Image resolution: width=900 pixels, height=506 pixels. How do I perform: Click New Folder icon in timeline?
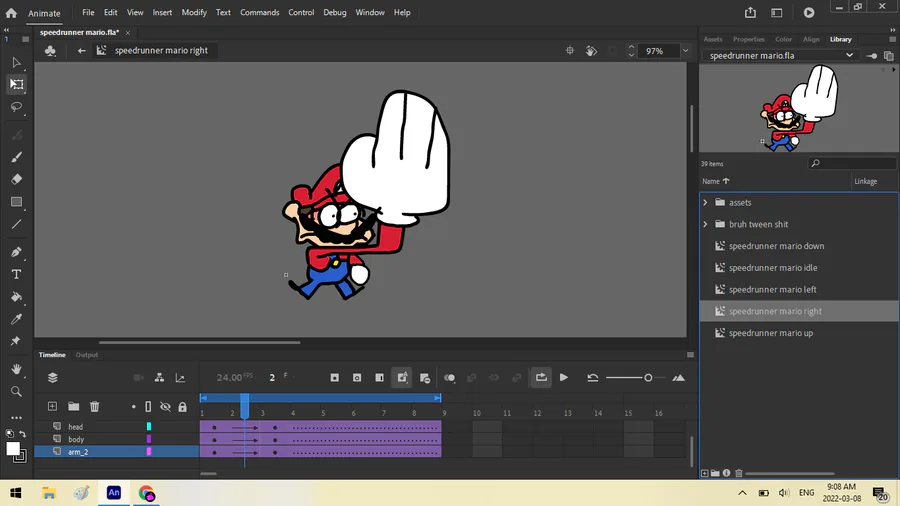(73, 406)
